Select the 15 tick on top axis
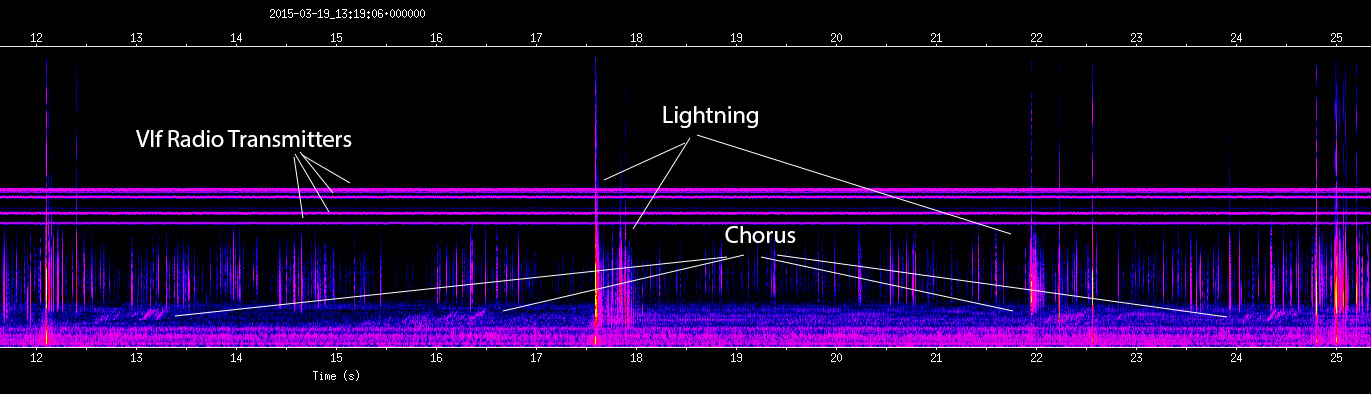The width and height of the screenshot is (1371, 394). coord(337,37)
